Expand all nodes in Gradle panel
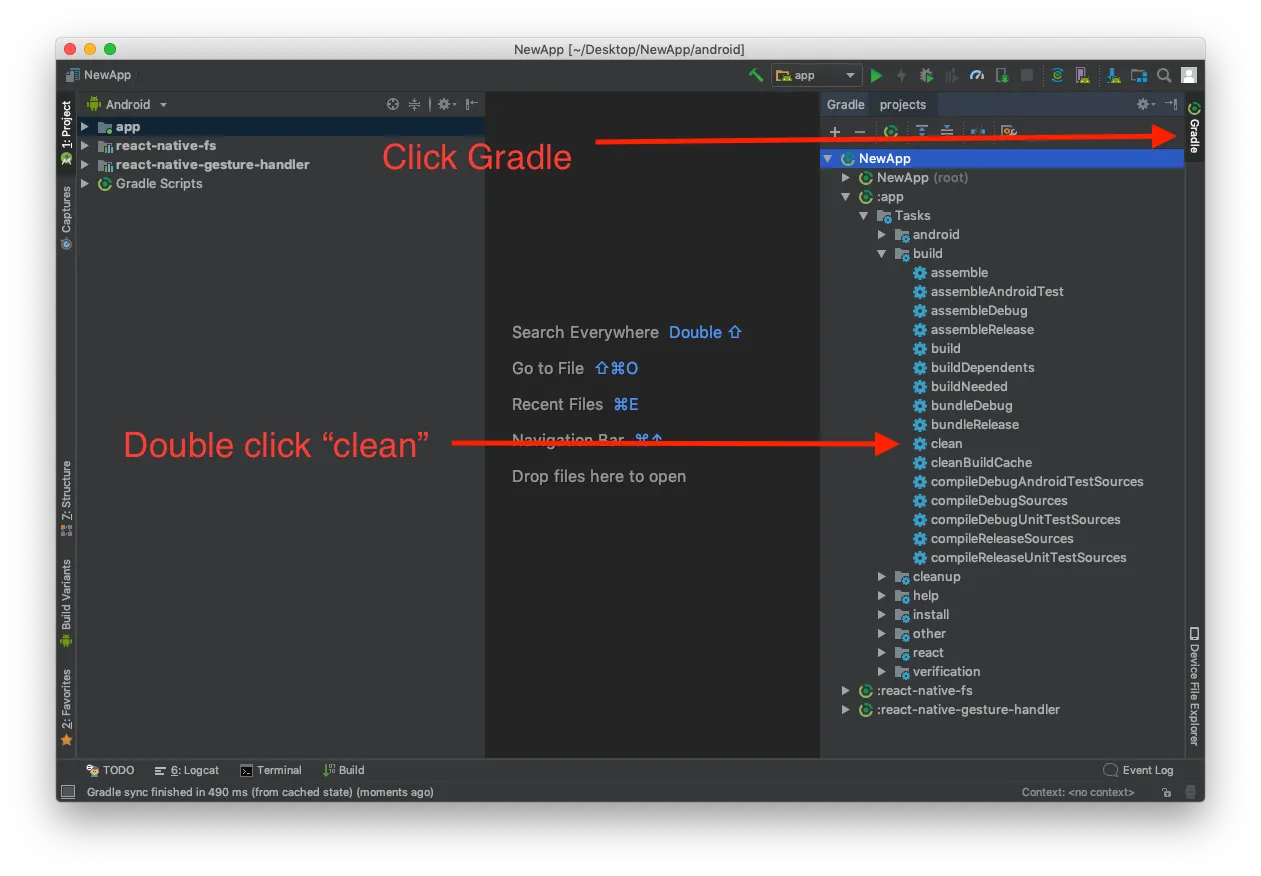The width and height of the screenshot is (1261, 876). [x=921, y=131]
